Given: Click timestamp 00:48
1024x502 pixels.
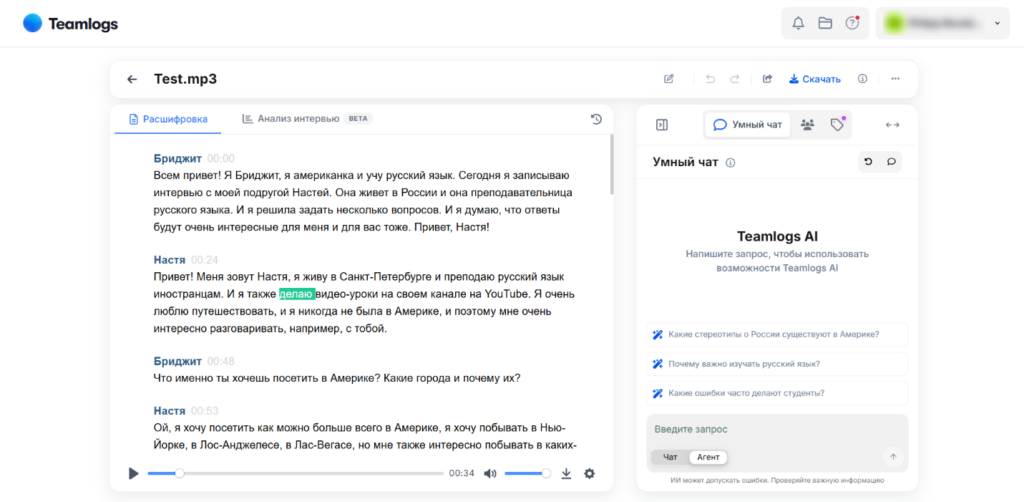Looking at the screenshot, I should tap(221, 361).
